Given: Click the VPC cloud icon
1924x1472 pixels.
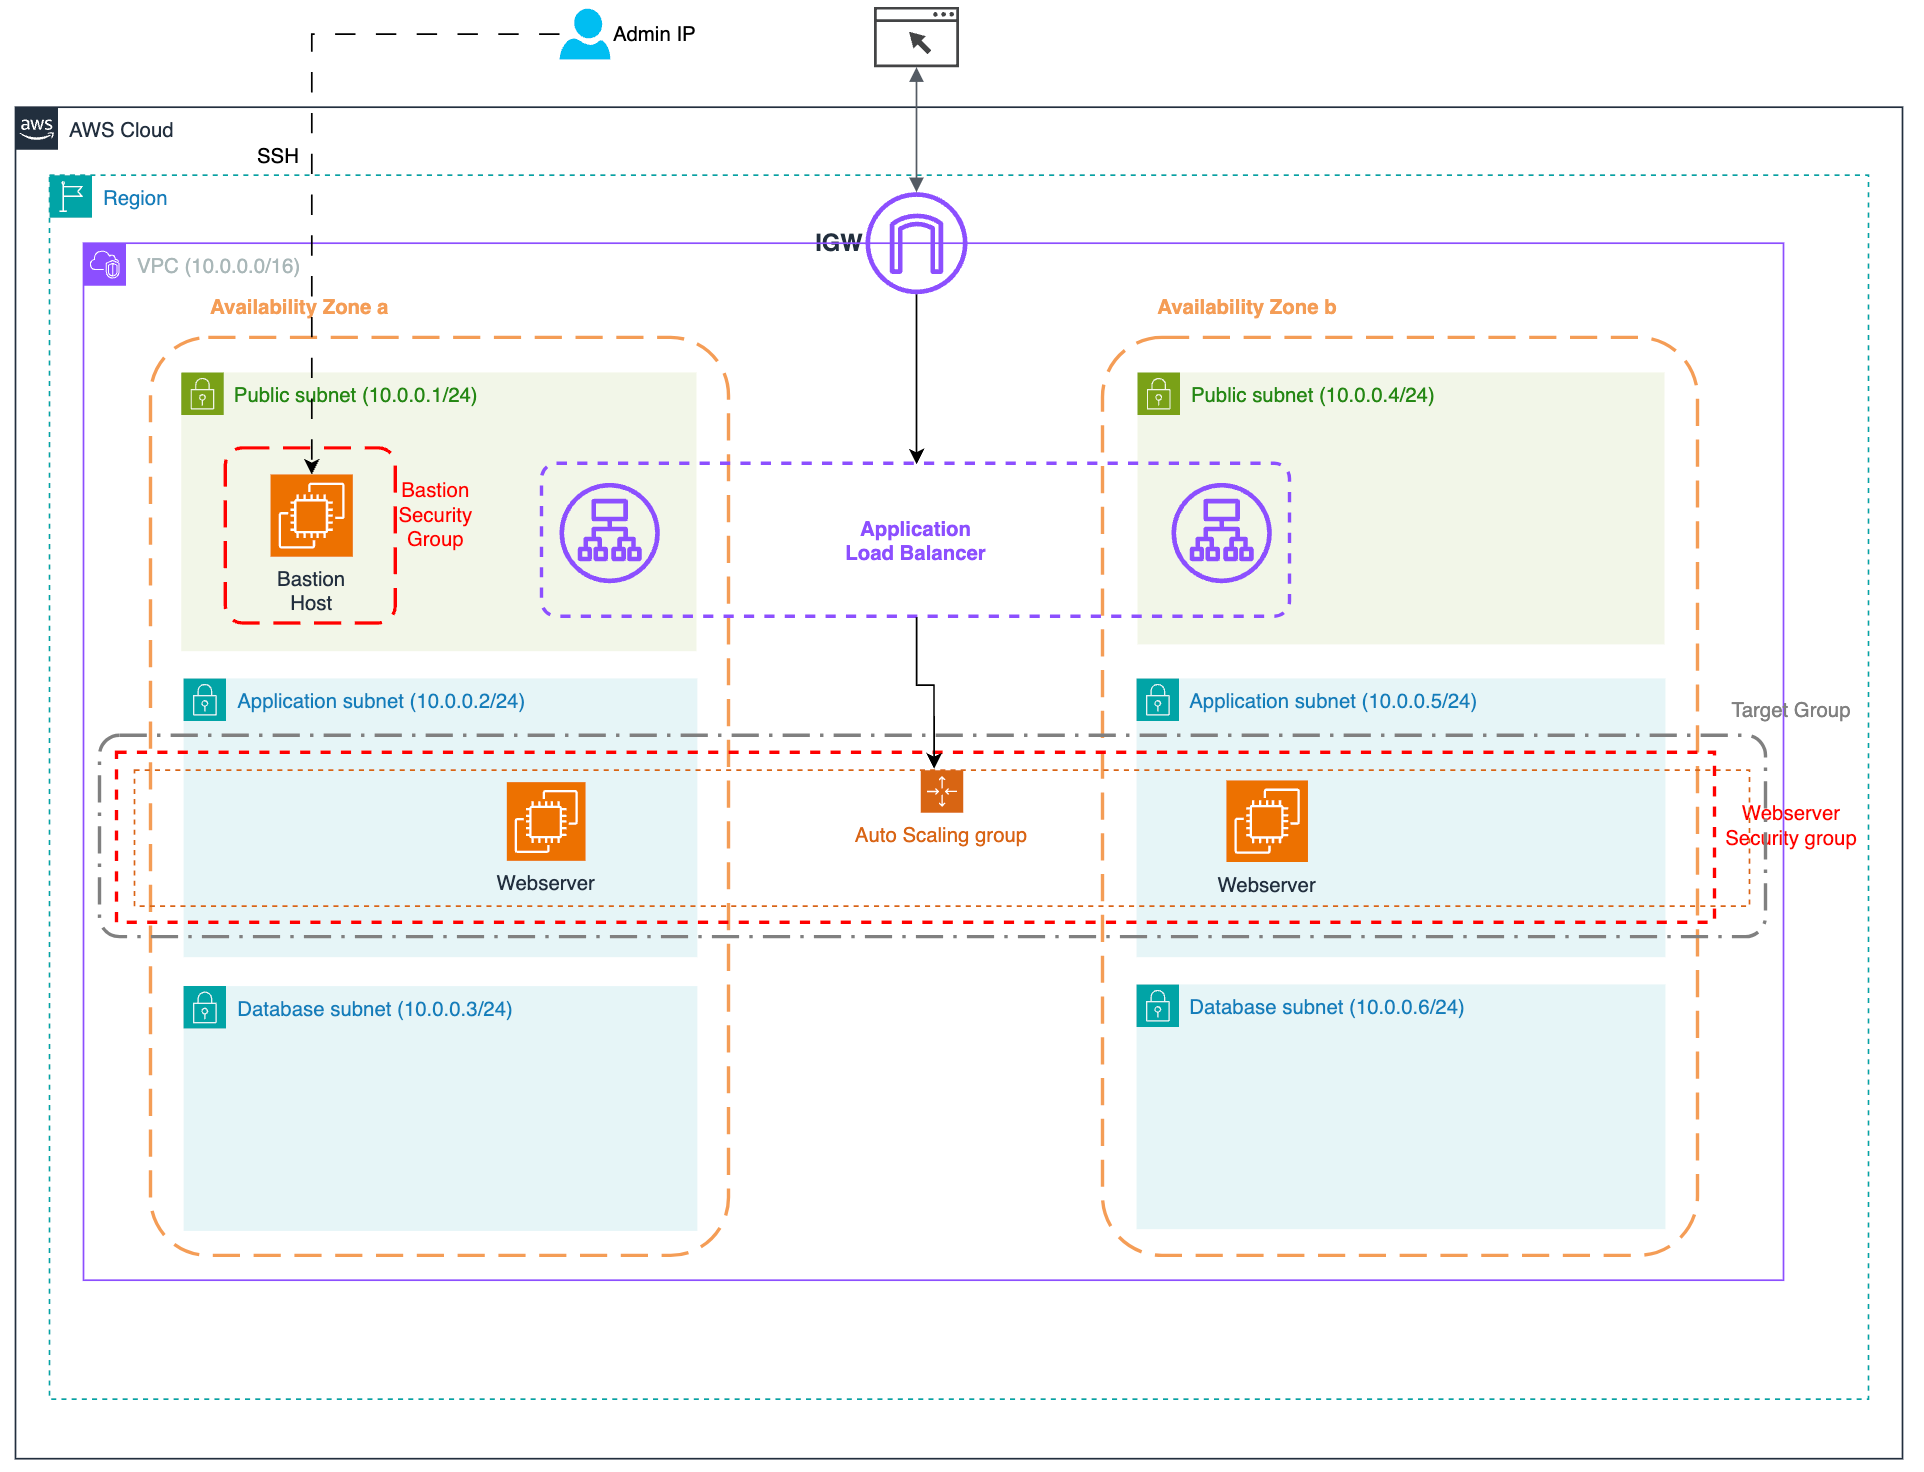Looking at the screenshot, I should (x=105, y=265).
